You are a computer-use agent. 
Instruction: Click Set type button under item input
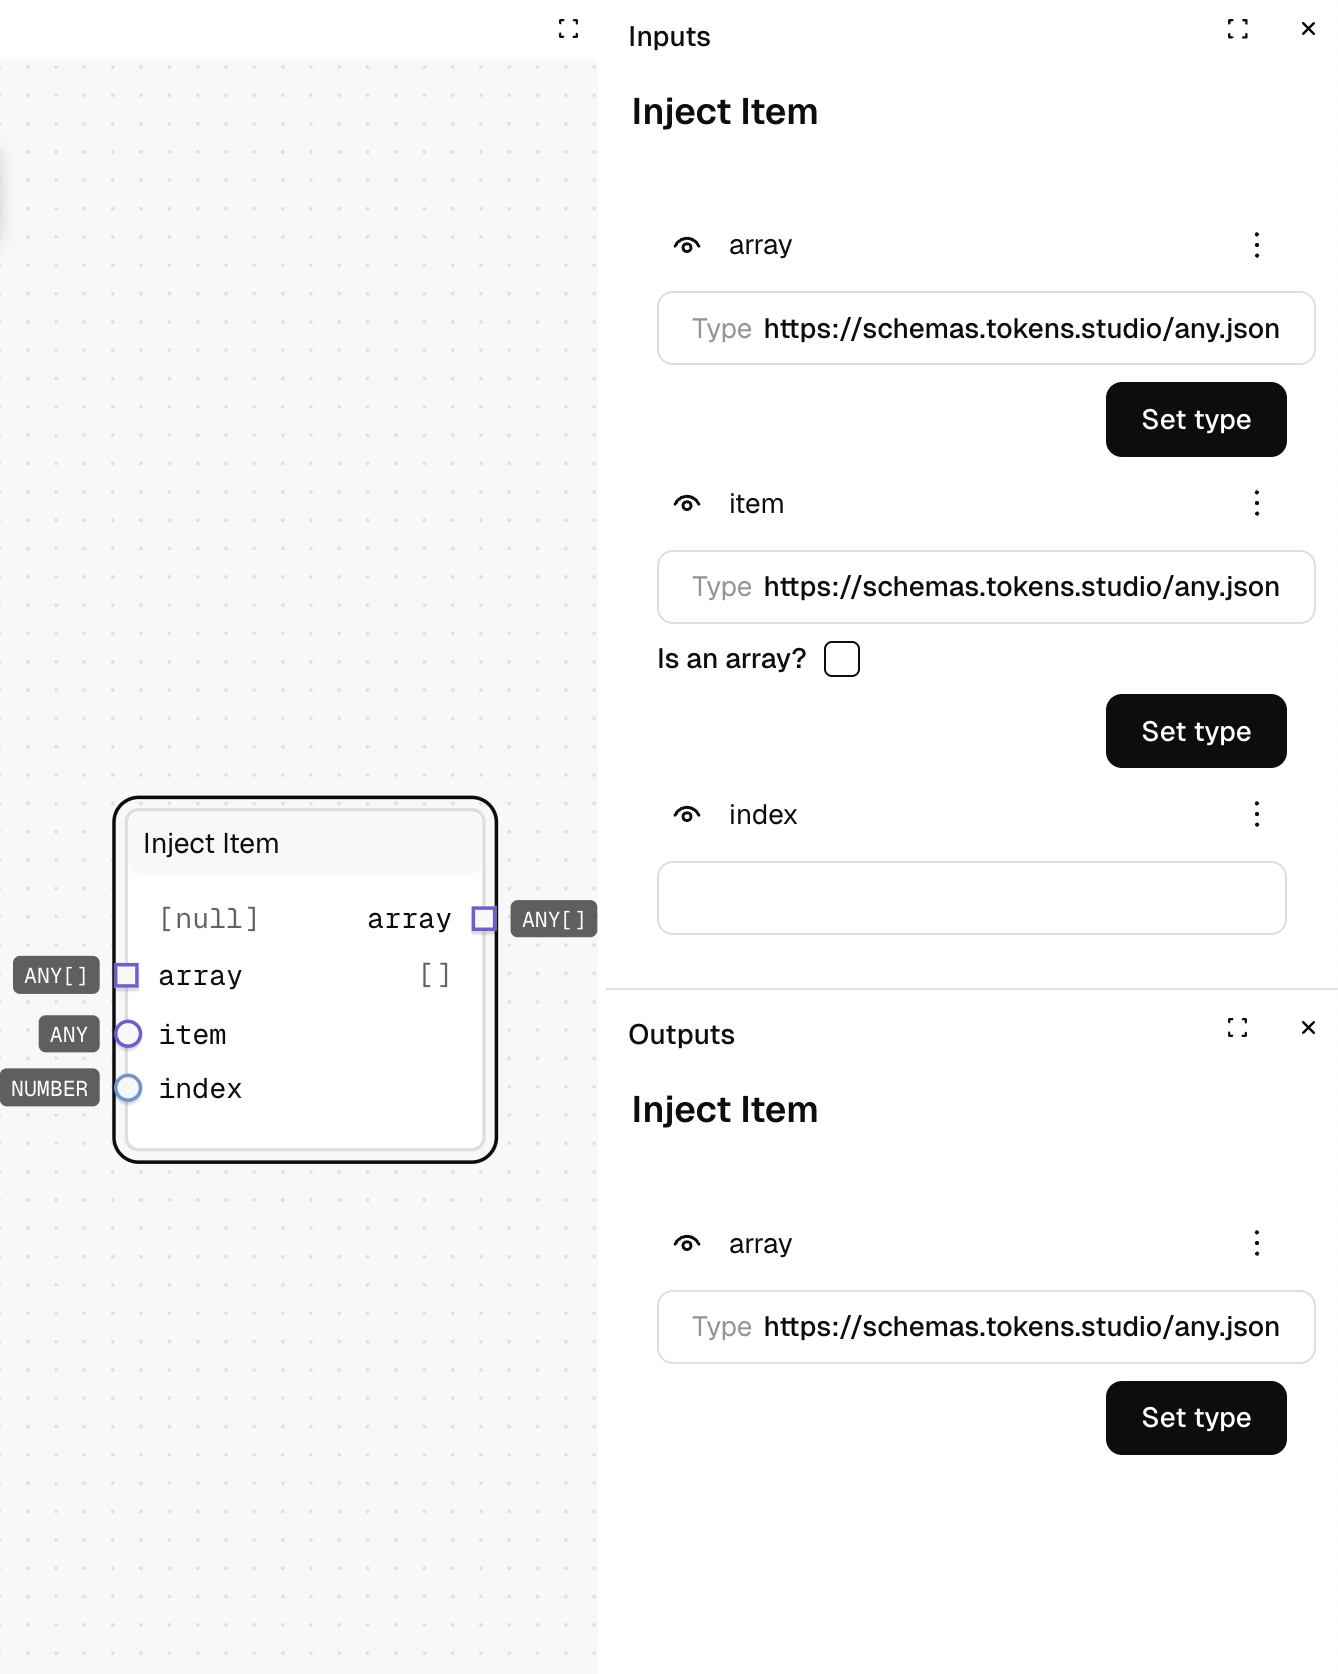point(1196,731)
